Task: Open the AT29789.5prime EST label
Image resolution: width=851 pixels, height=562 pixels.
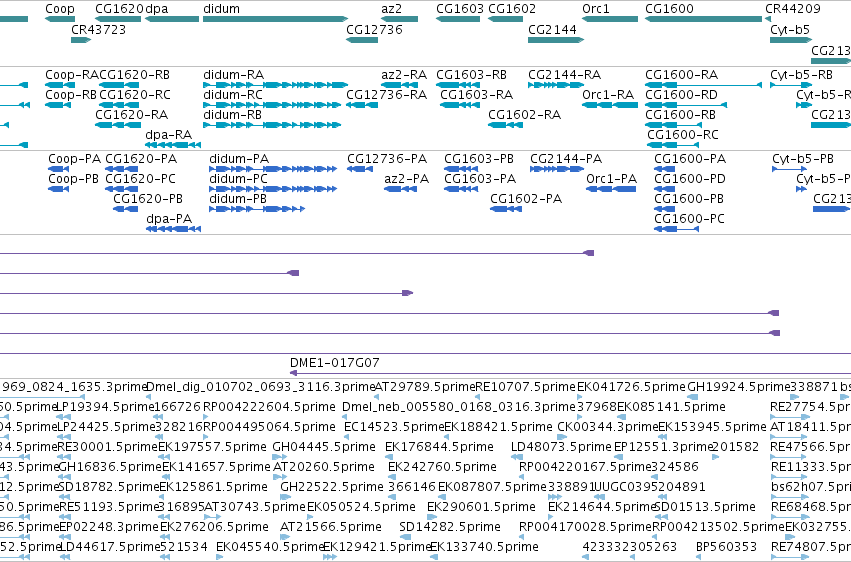Action: (425, 387)
